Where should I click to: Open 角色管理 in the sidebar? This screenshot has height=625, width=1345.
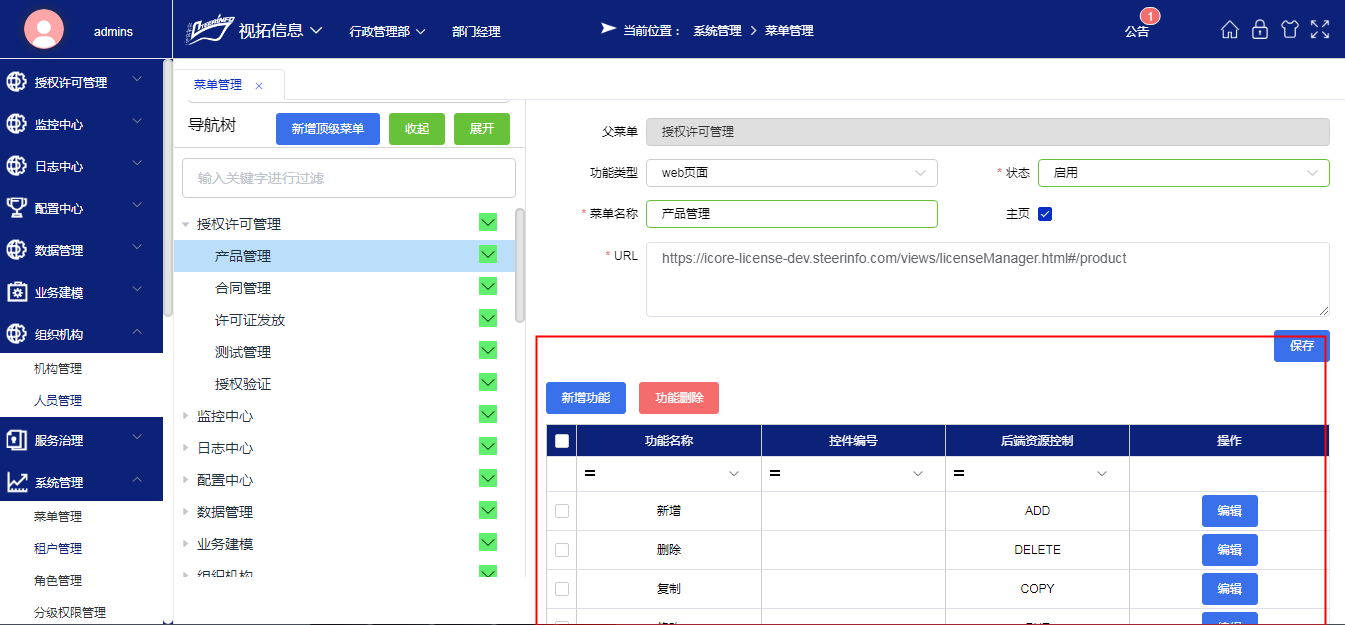(58, 581)
